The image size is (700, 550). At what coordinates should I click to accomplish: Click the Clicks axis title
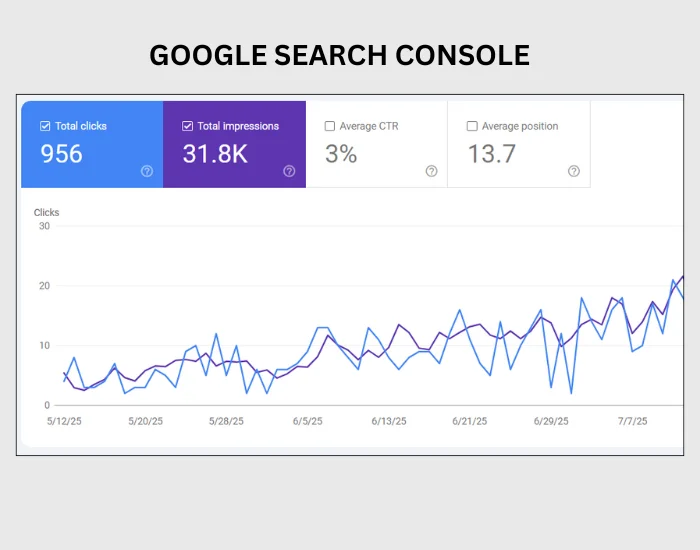click(46, 212)
